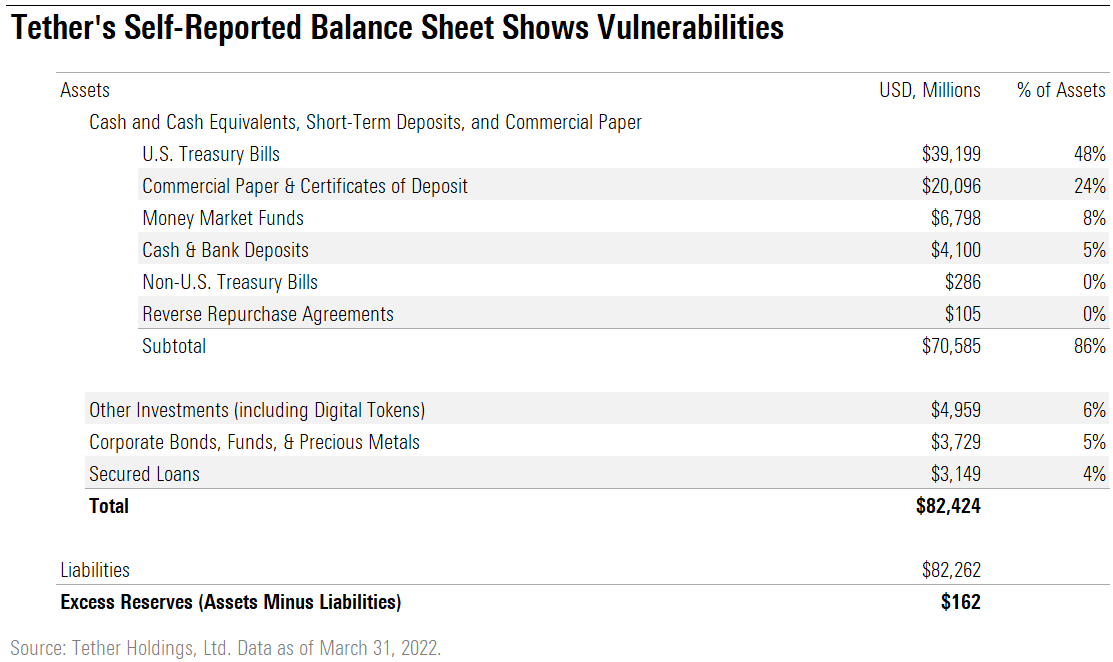Click the Tether Holdings source note

[x=225, y=647]
